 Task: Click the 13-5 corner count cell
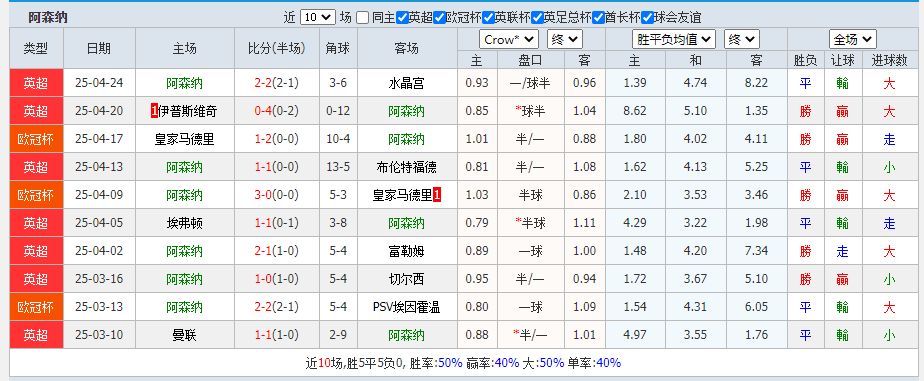pyautogui.click(x=338, y=167)
